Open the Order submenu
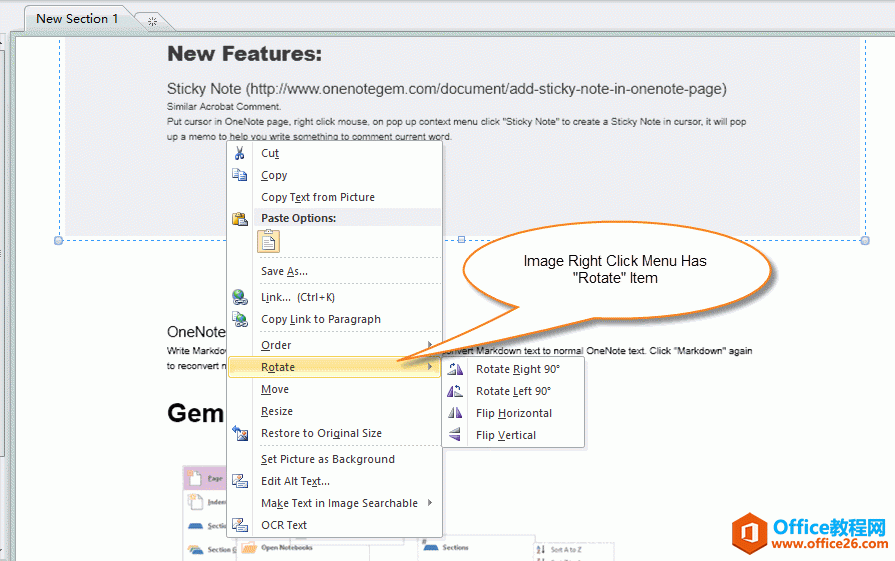Image resolution: width=895 pixels, height=561 pixels. 335,345
